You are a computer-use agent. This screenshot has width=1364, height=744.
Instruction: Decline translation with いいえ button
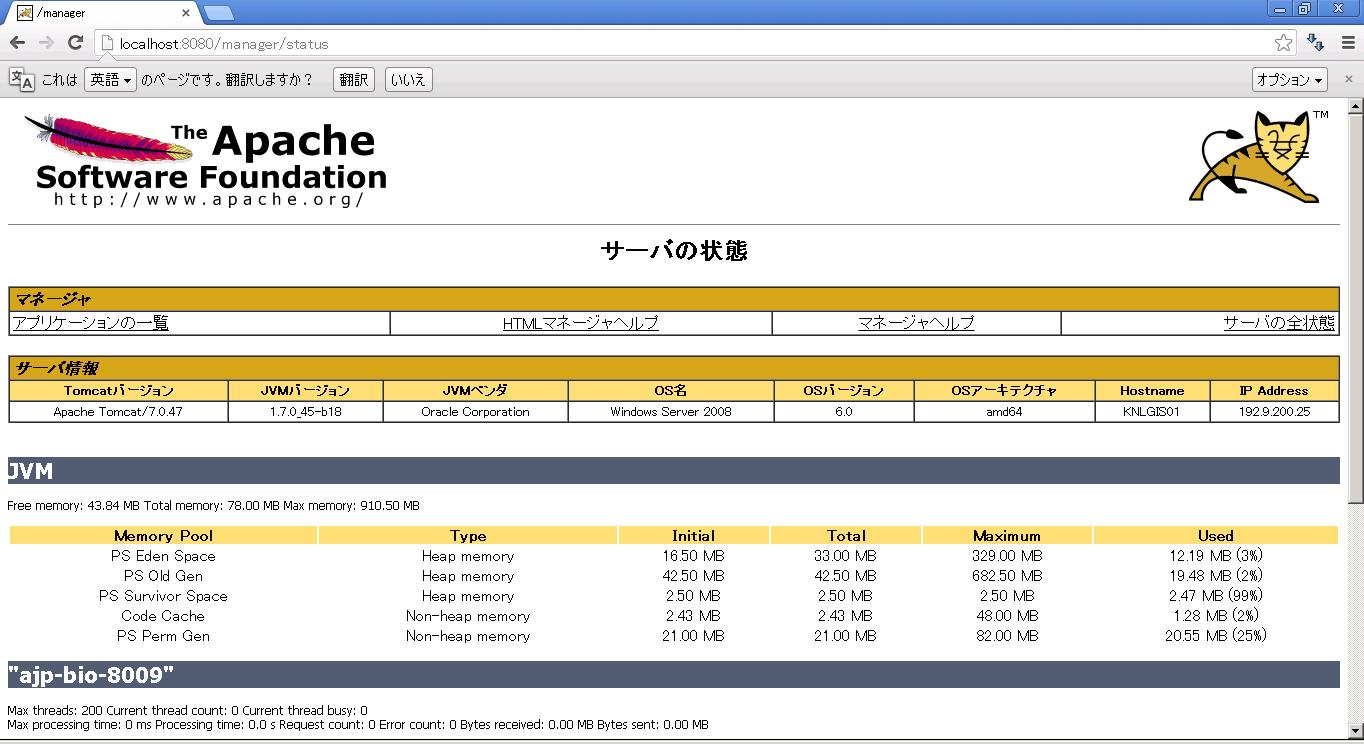pos(408,80)
